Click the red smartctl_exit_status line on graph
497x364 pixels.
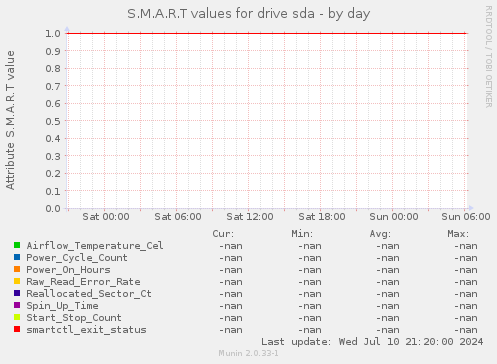pos(267,33)
